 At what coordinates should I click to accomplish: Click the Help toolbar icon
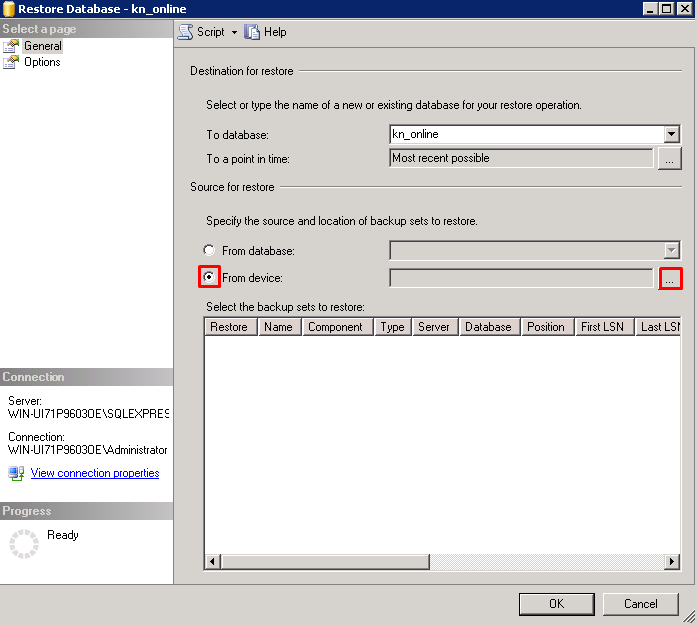click(252, 32)
